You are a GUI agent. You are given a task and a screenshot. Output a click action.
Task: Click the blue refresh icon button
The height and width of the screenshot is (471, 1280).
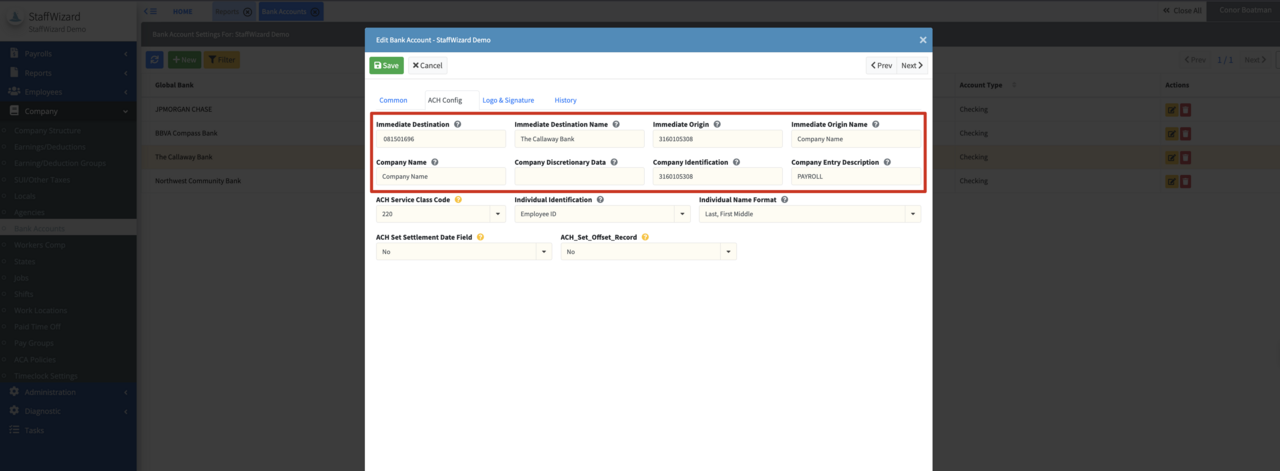point(155,60)
